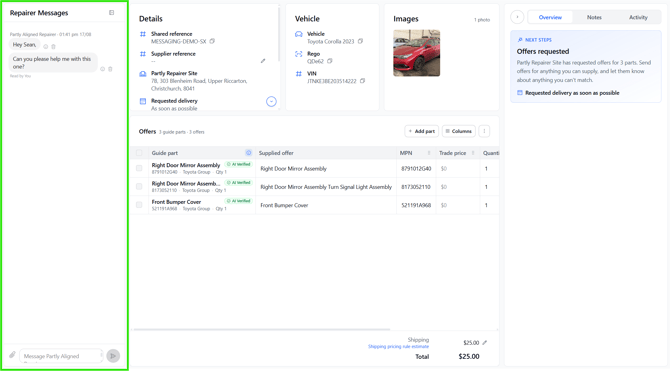Expand the Details card with down chevron
The height and width of the screenshot is (371, 670).
click(271, 101)
